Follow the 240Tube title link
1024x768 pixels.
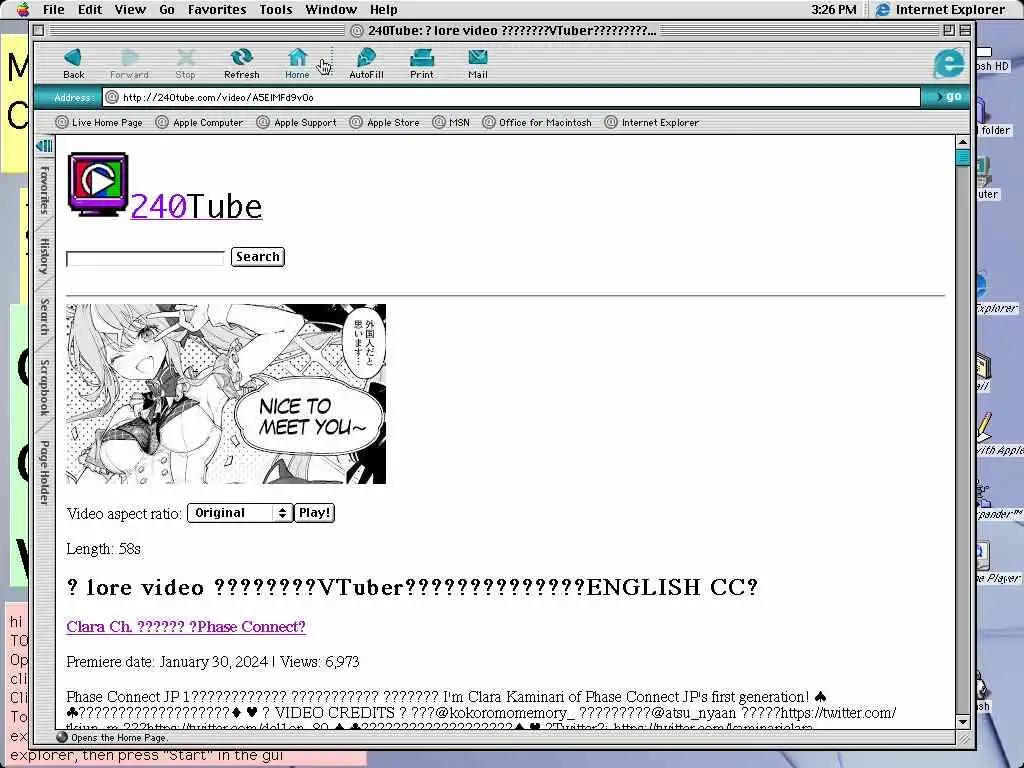tap(196, 206)
